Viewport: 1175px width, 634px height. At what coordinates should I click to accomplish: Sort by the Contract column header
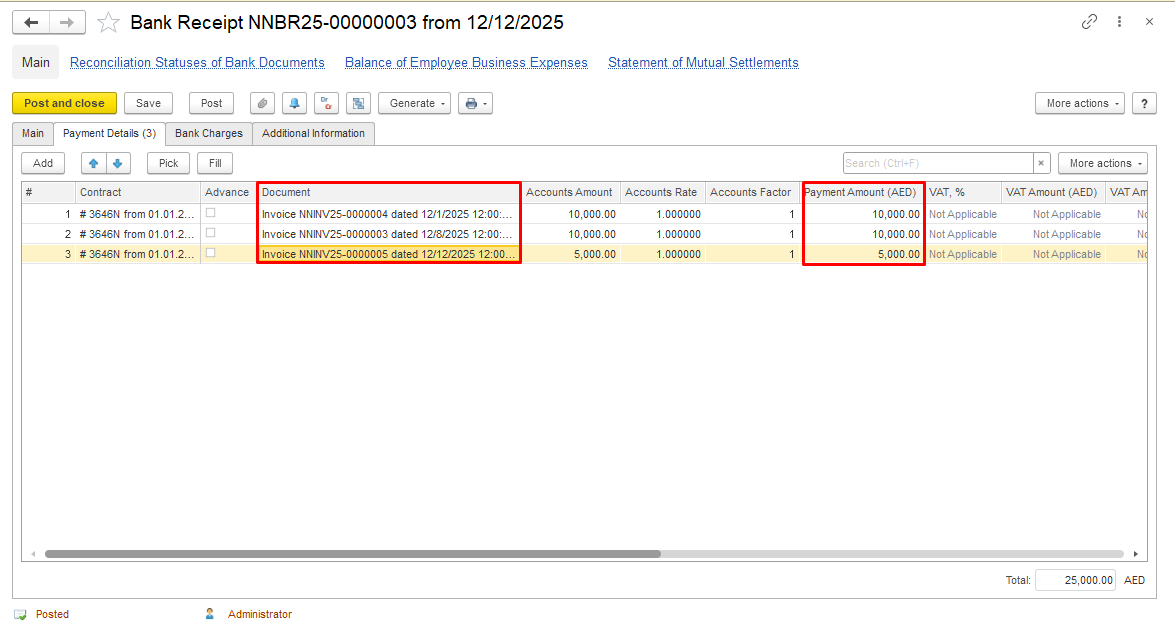[x=137, y=193]
